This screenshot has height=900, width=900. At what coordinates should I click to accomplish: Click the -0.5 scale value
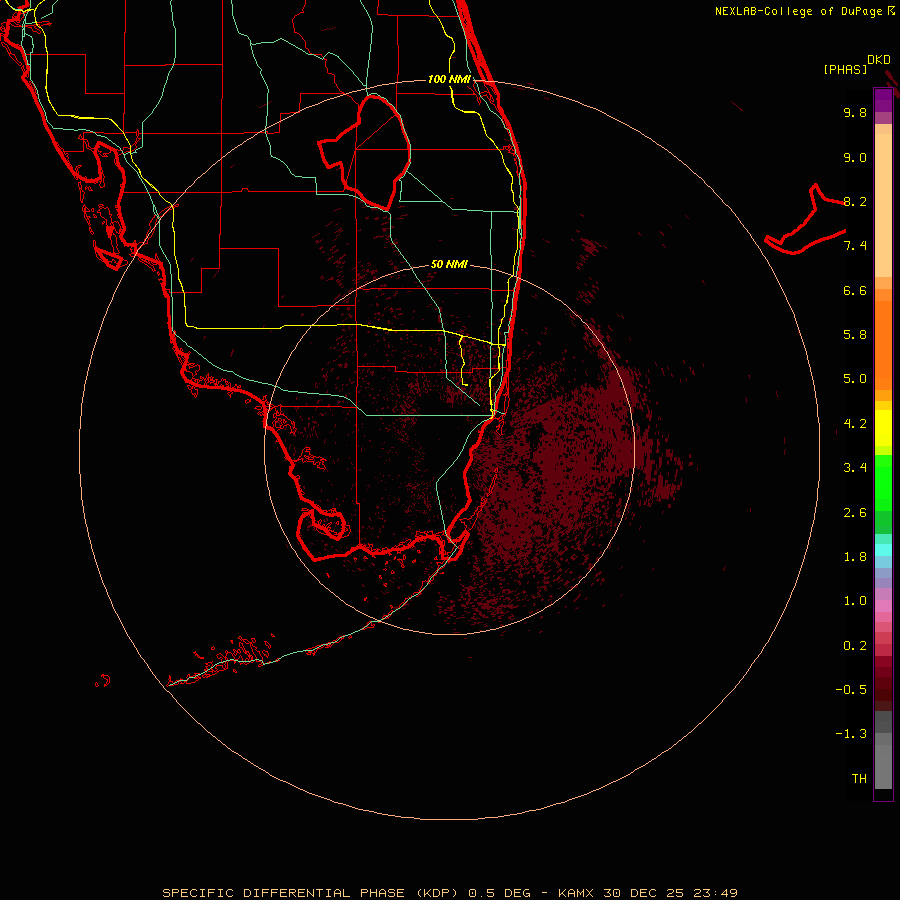point(851,690)
